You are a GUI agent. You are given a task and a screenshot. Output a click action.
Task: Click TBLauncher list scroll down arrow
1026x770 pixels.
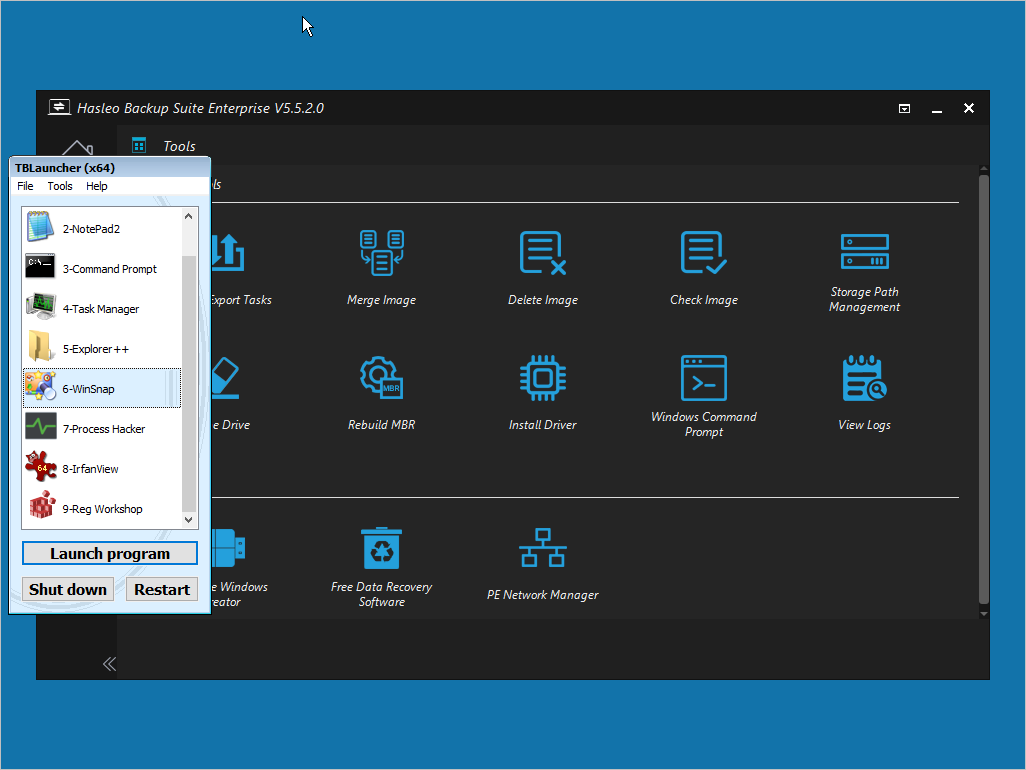pos(188,520)
